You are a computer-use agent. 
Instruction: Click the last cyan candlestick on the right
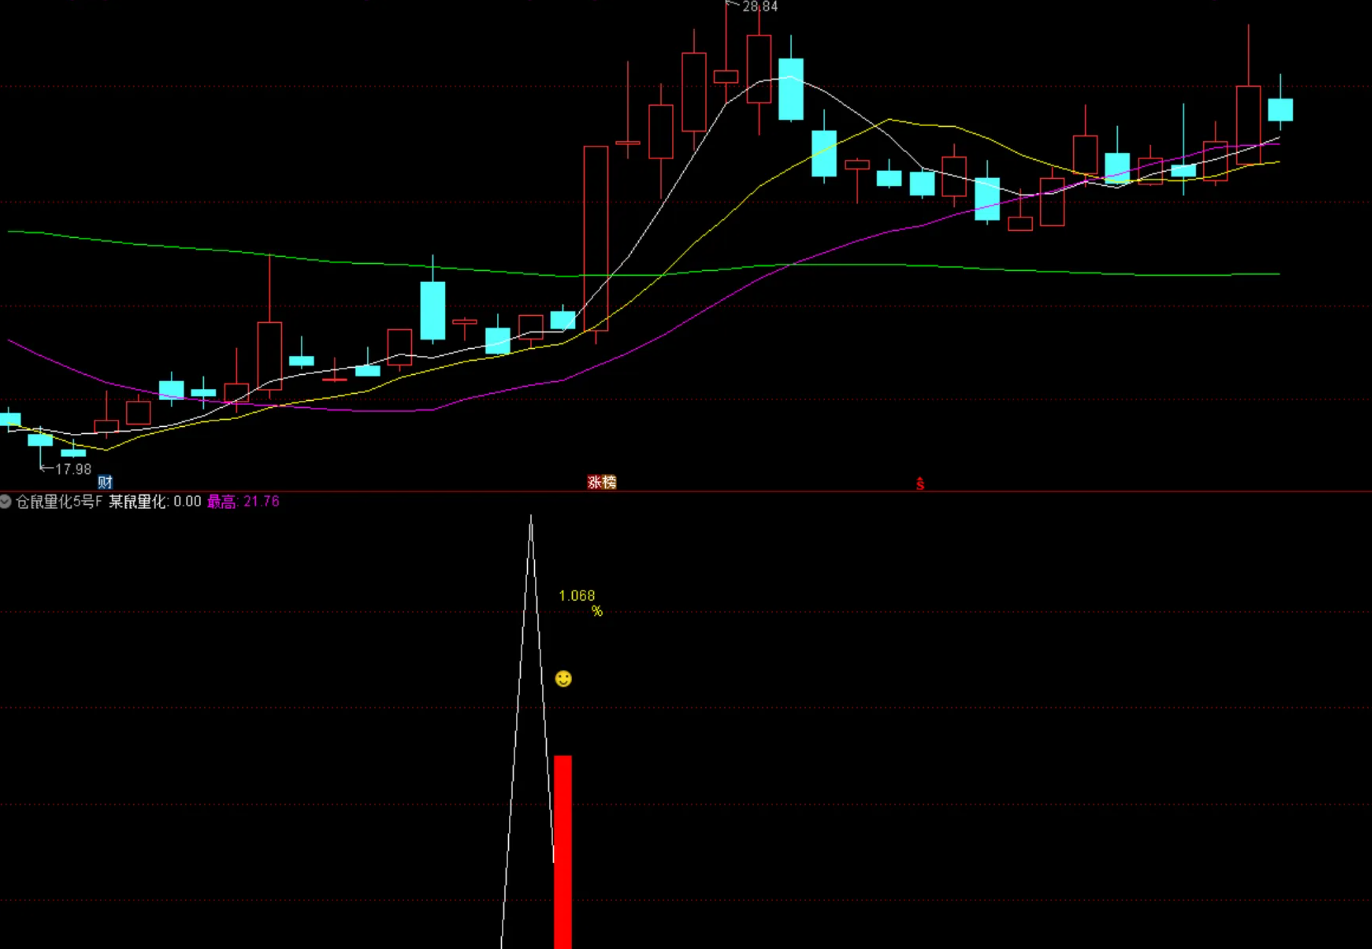coord(1280,109)
